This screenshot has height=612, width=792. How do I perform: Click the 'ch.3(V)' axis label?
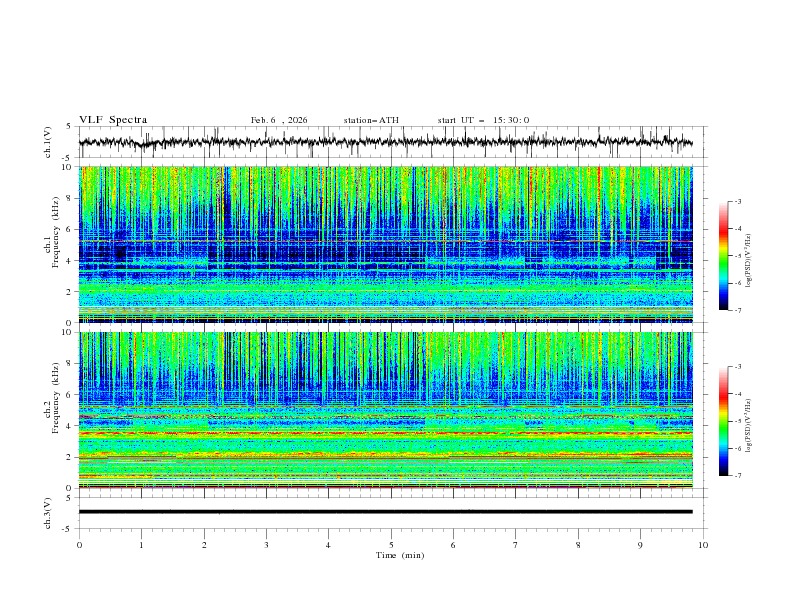[48, 514]
